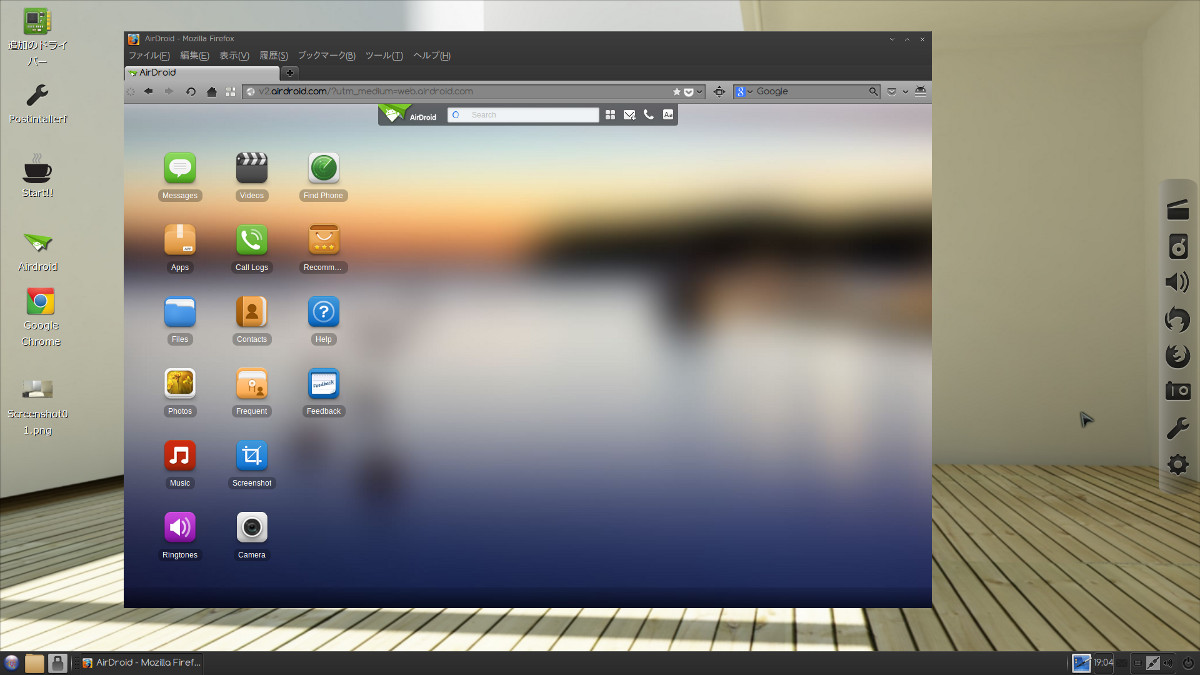This screenshot has height=675, width=1200.
Task: Open the ファイル(F) menu
Action: click(x=149, y=56)
